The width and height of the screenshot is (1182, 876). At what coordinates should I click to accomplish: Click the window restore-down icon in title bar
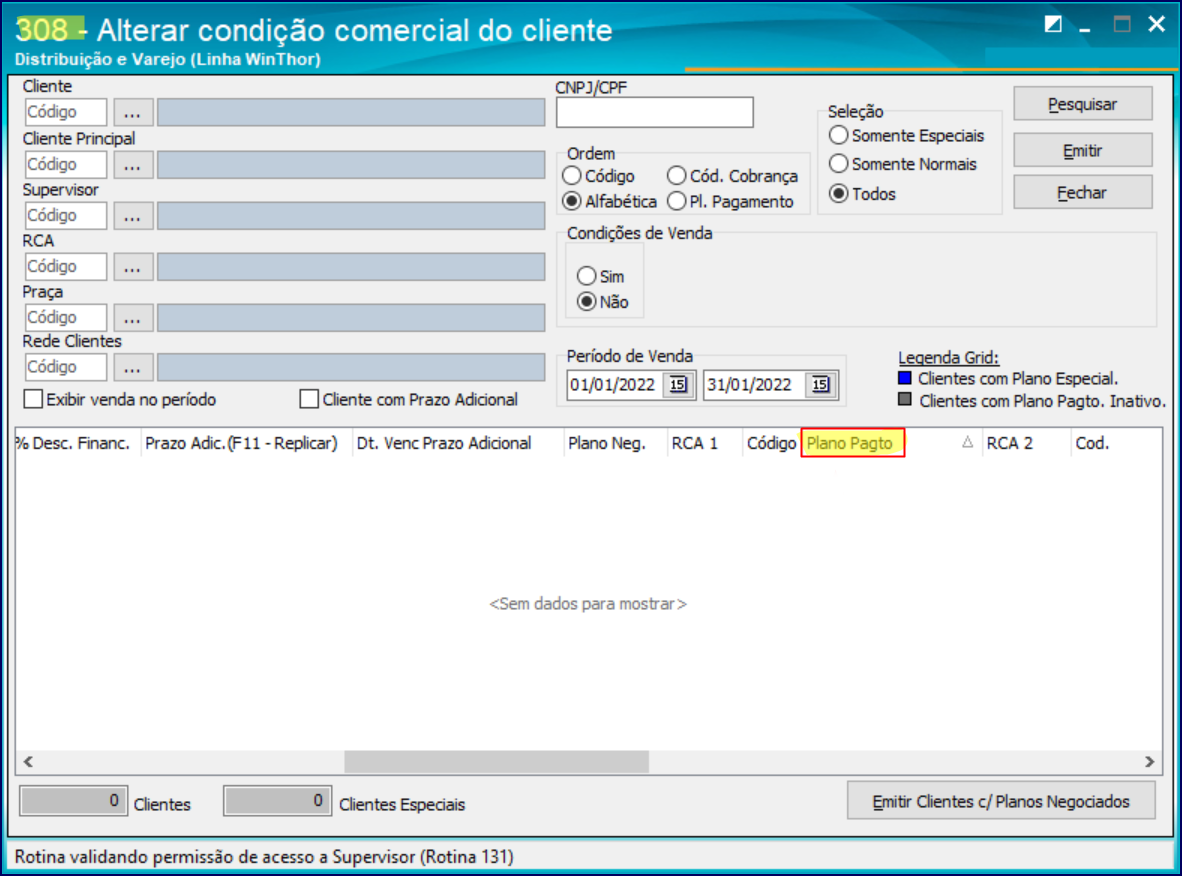pyautogui.click(x=1053, y=25)
